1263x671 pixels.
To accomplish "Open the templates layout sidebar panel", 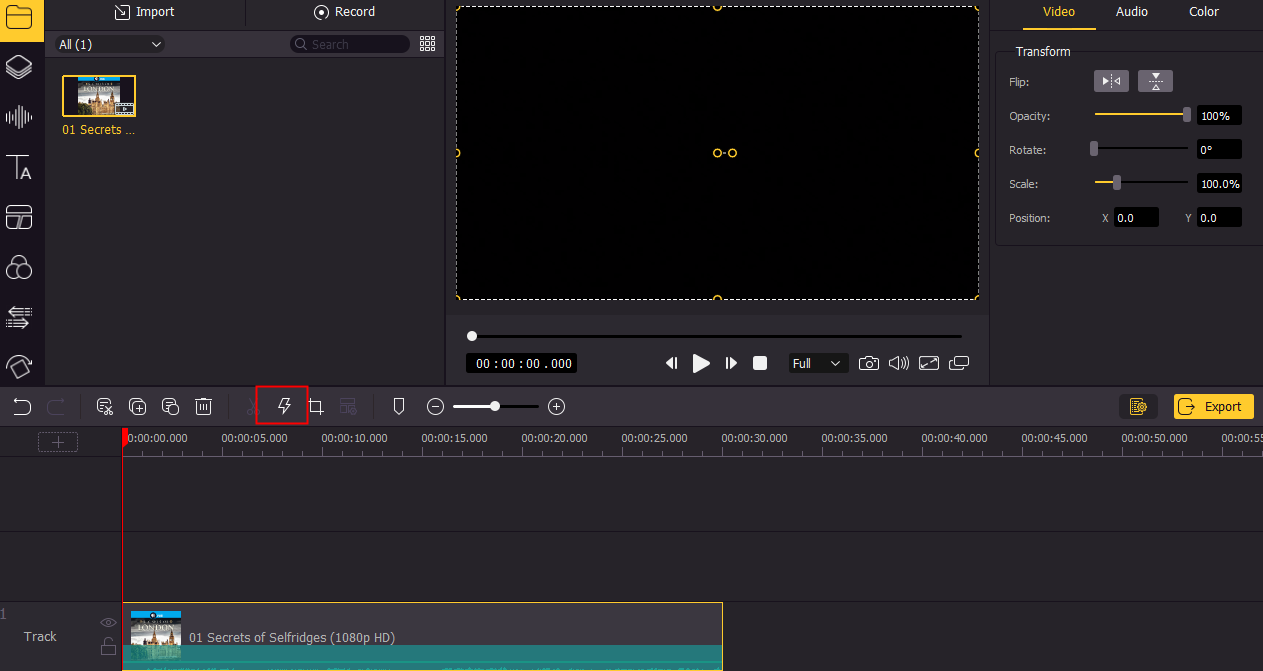I will tap(19, 217).
